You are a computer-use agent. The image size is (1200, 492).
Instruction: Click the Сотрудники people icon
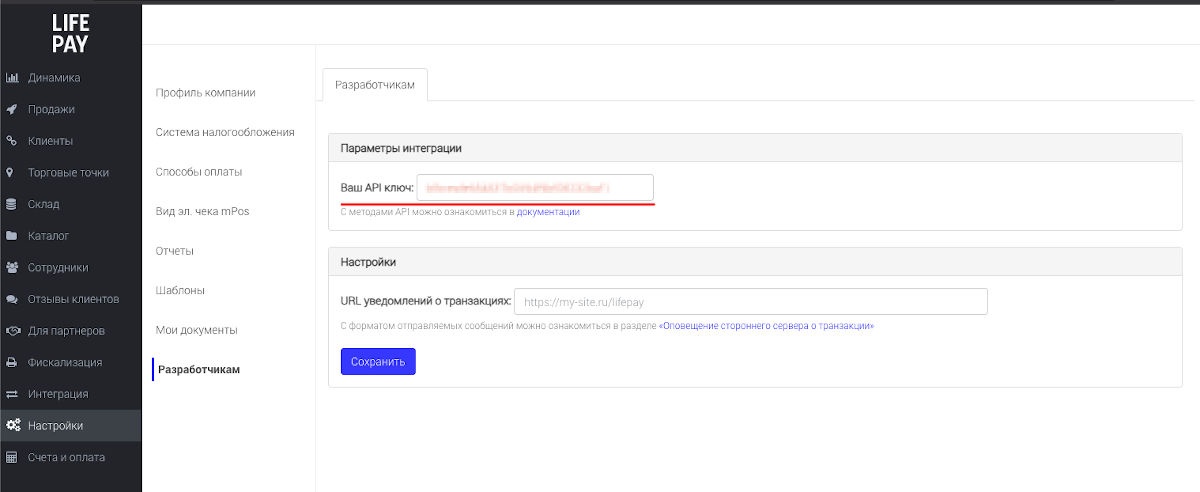point(12,268)
